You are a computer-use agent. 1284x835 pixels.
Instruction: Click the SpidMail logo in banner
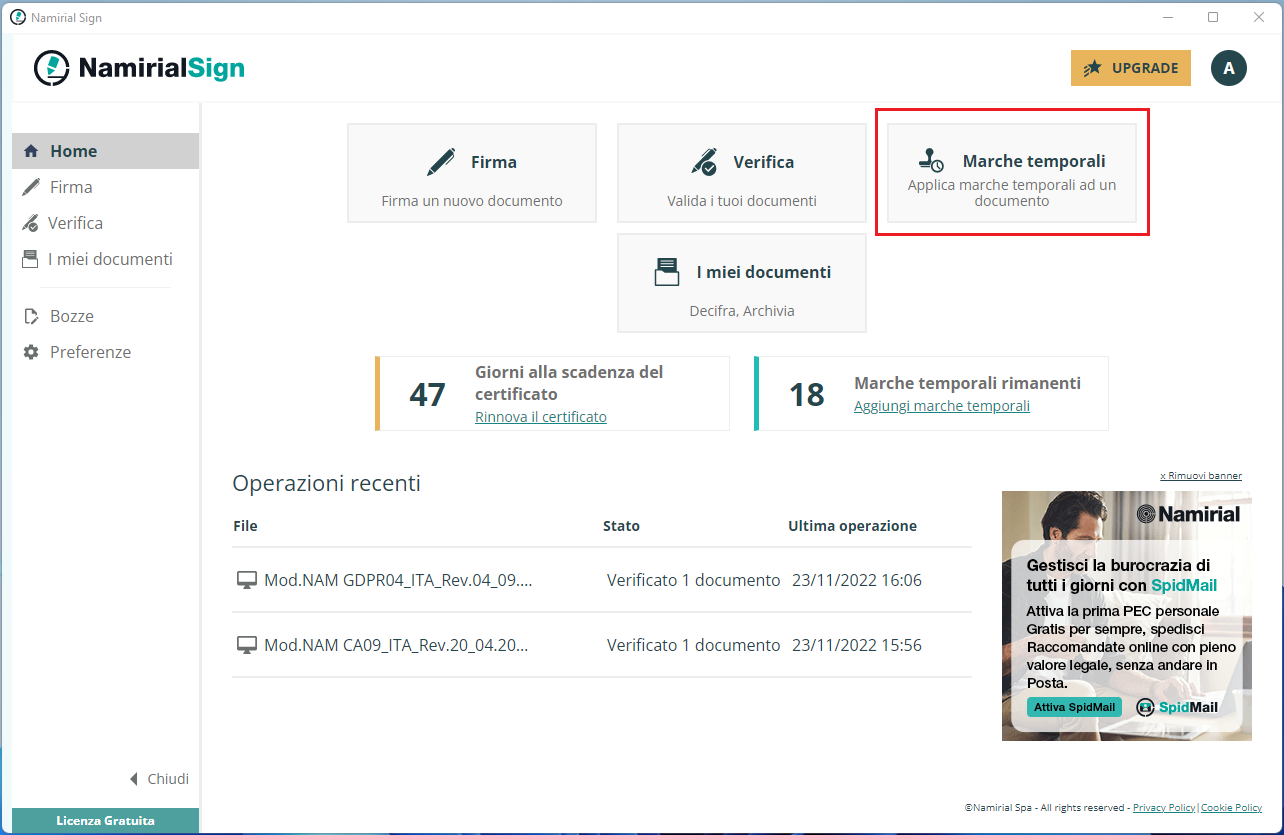tap(1177, 707)
